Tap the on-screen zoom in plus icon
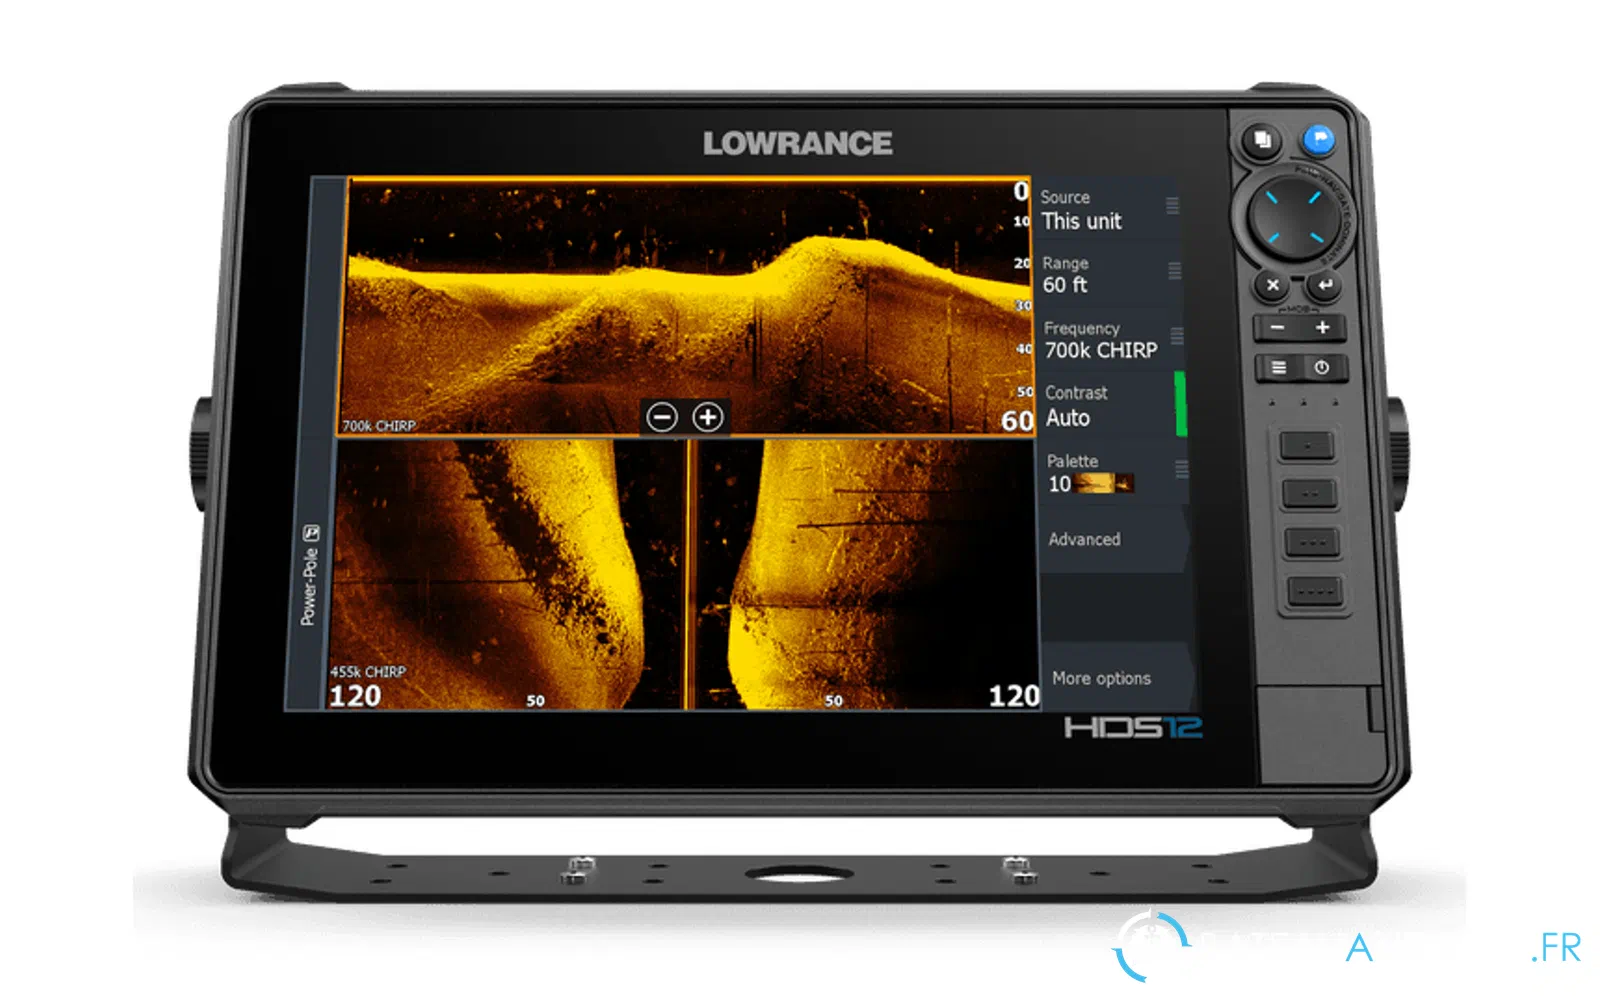 tap(708, 417)
